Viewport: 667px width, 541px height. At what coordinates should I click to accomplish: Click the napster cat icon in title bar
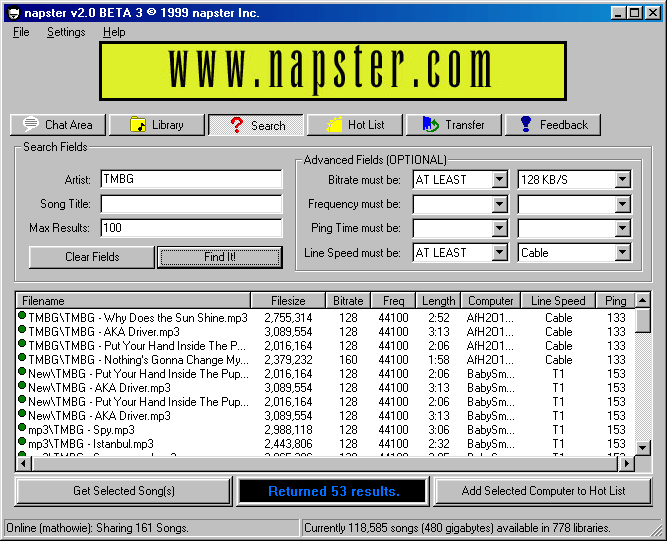(14, 13)
